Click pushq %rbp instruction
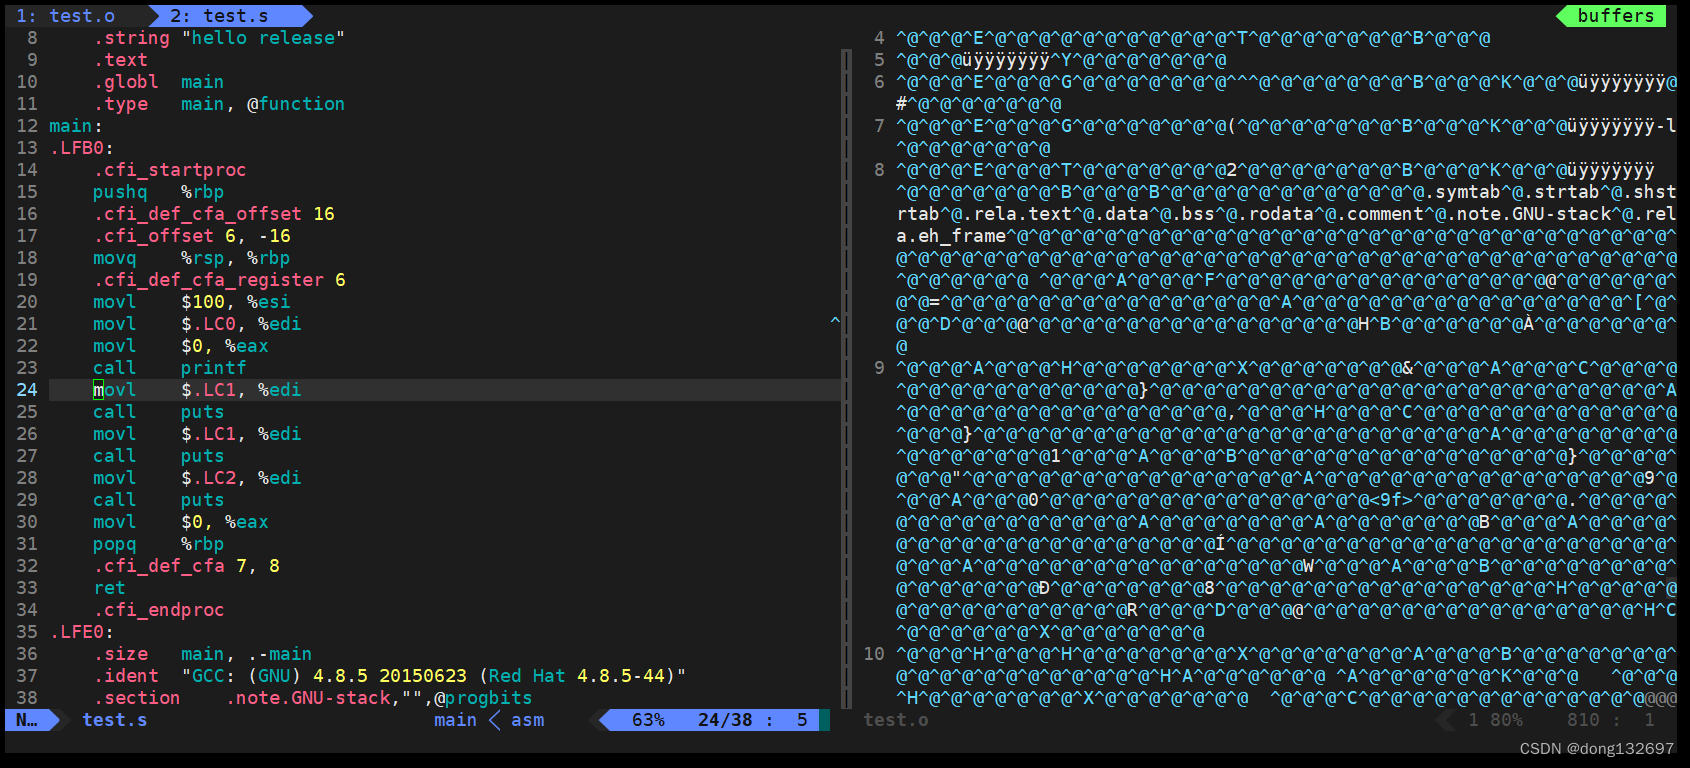 pyautogui.click(x=159, y=192)
